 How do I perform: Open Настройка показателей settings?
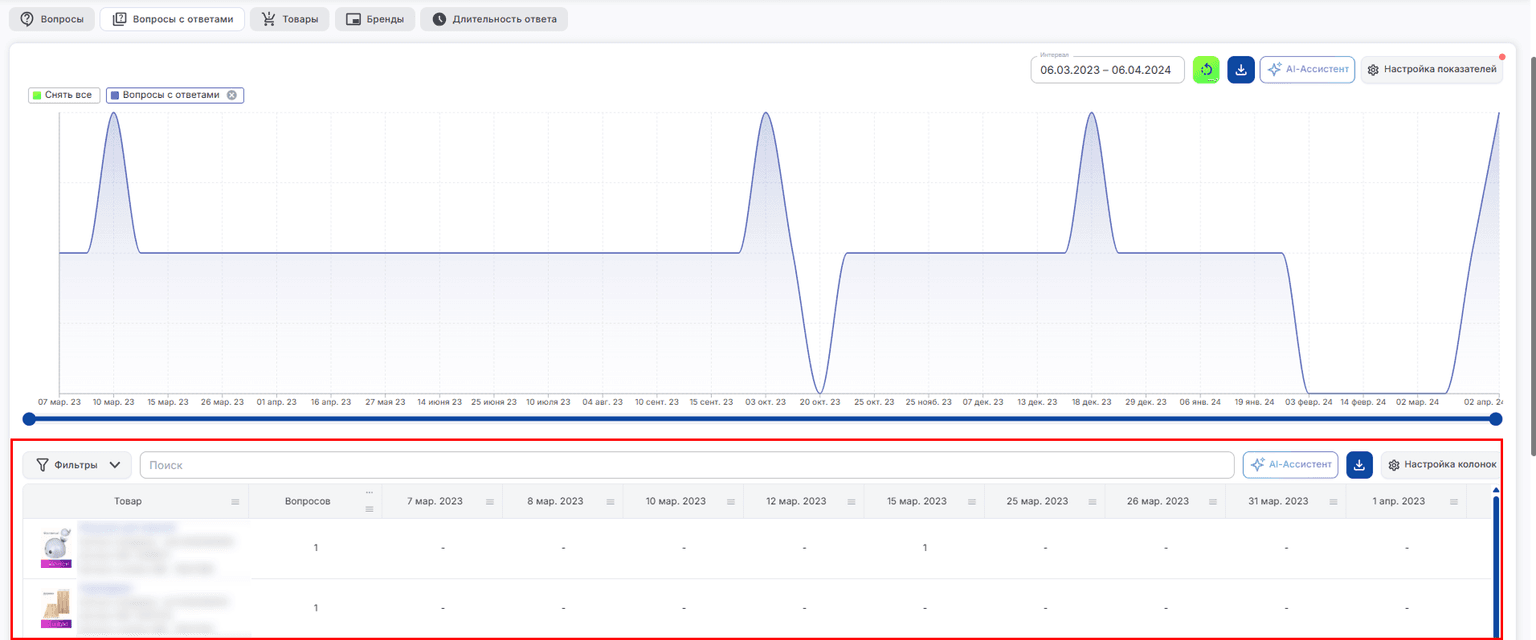click(1432, 70)
